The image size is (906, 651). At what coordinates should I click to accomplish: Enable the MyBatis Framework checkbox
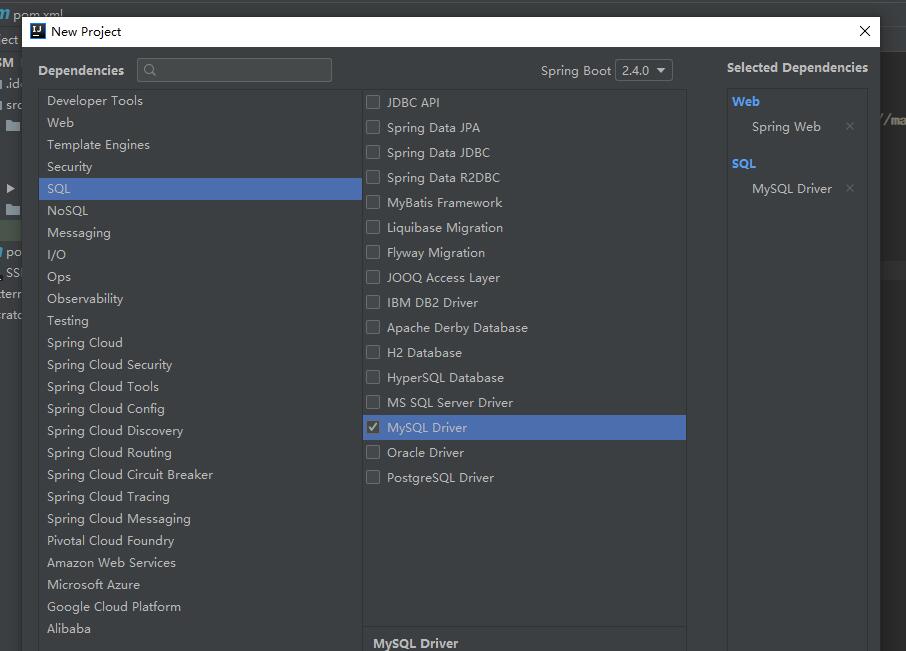click(373, 203)
